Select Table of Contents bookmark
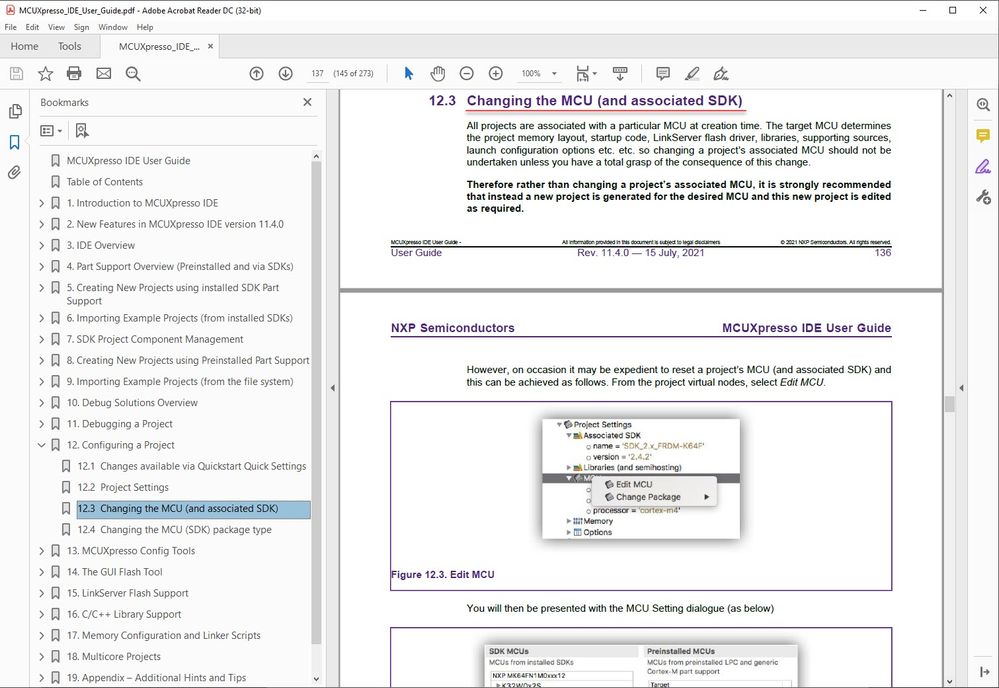 (104, 182)
